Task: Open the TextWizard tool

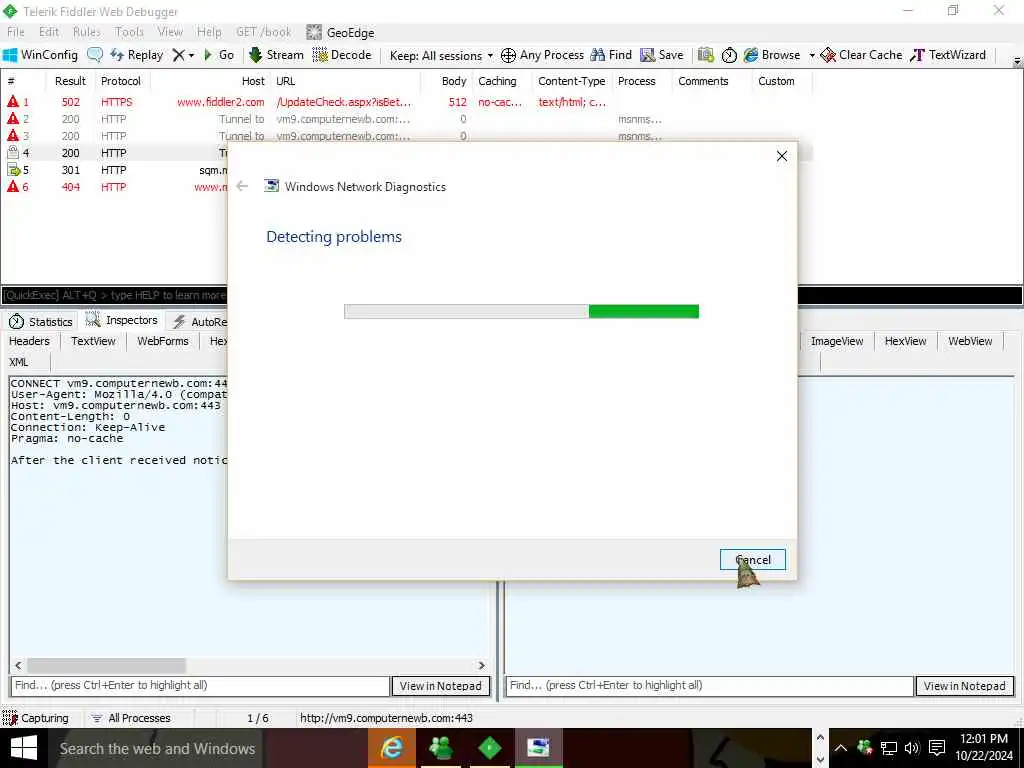Action: click(x=948, y=55)
